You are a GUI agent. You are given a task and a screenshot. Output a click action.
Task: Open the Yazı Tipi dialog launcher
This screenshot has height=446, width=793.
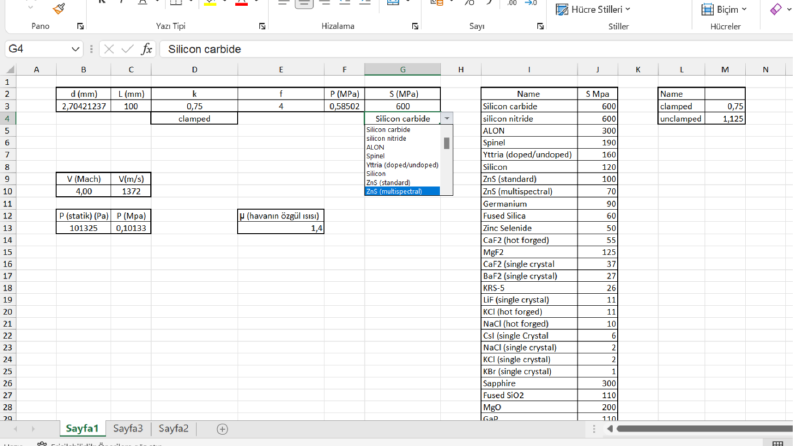pos(262,26)
